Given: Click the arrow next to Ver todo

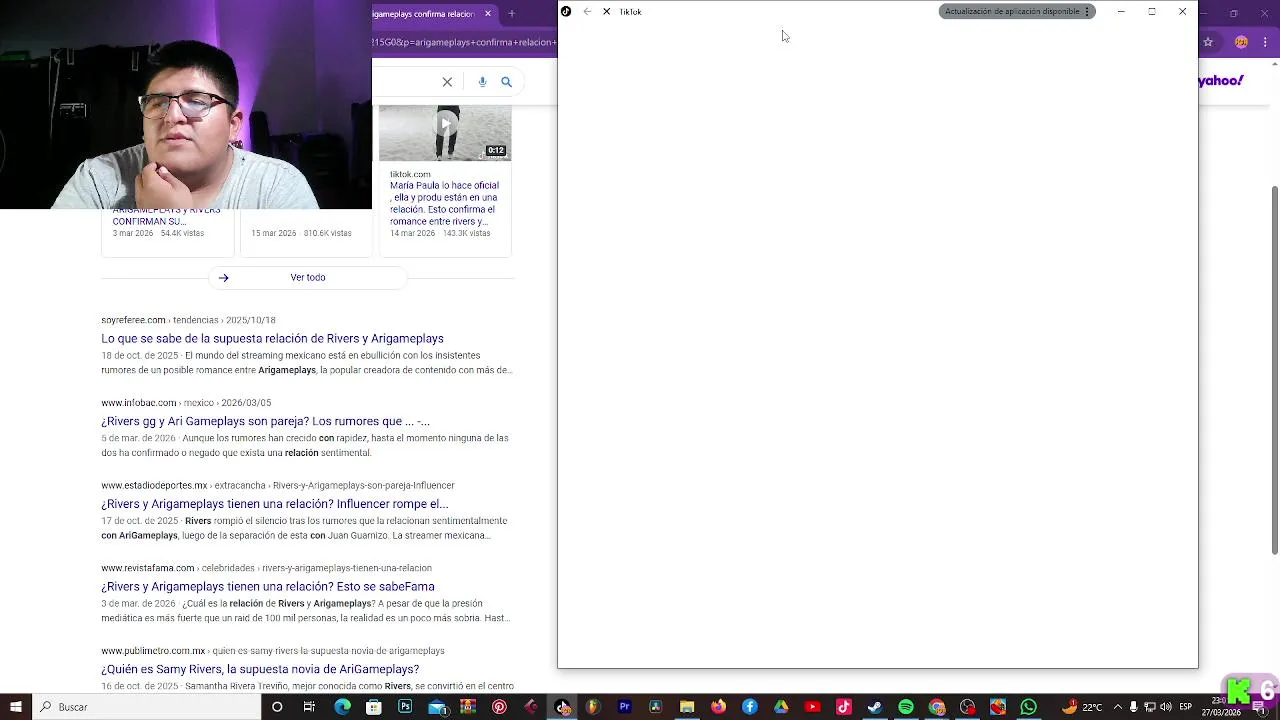Looking at the screenshot, I should [224, 278].
